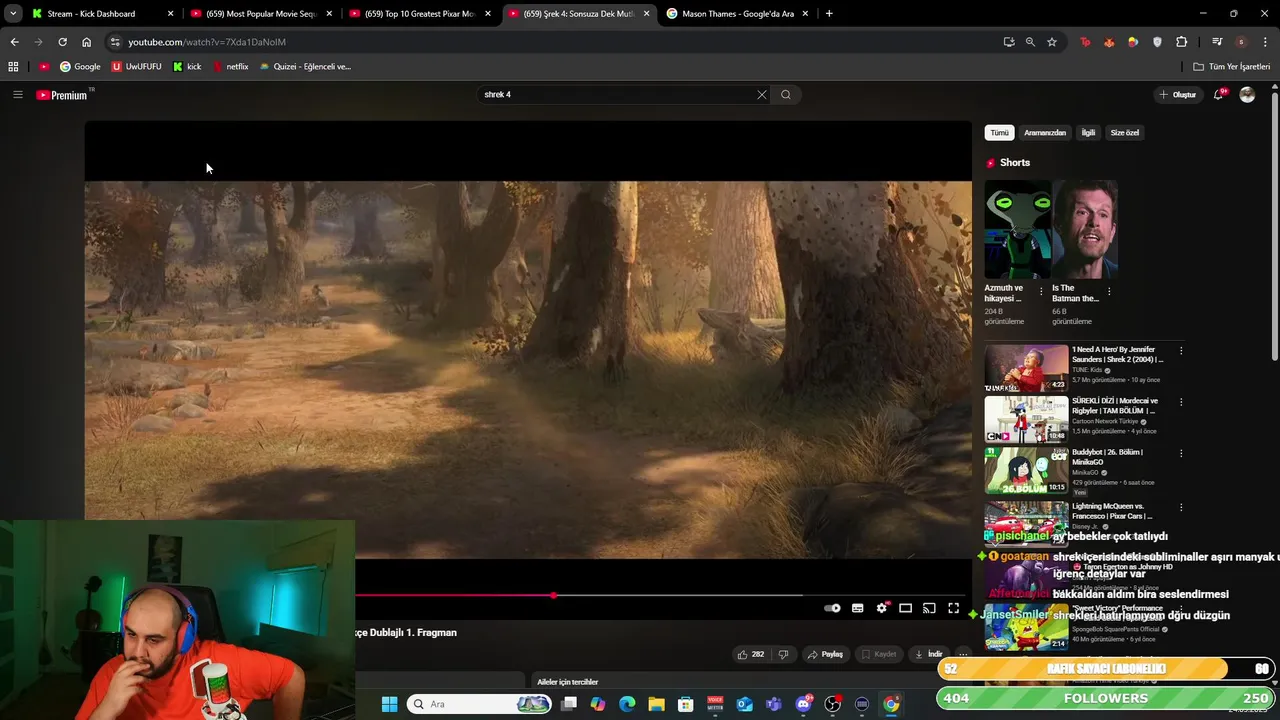Switch to theater mode
Viewport: 1280px width, 720px height.
pos(906,608)
